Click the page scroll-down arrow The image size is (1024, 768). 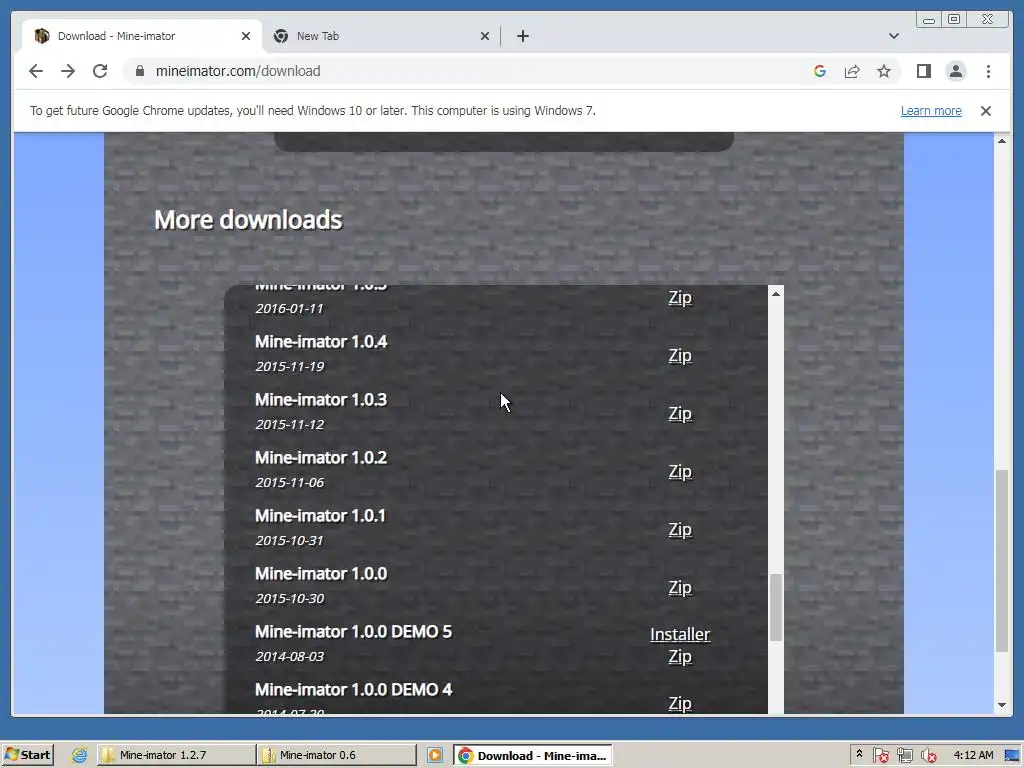pyautogui.click(x=1002, y=705)
